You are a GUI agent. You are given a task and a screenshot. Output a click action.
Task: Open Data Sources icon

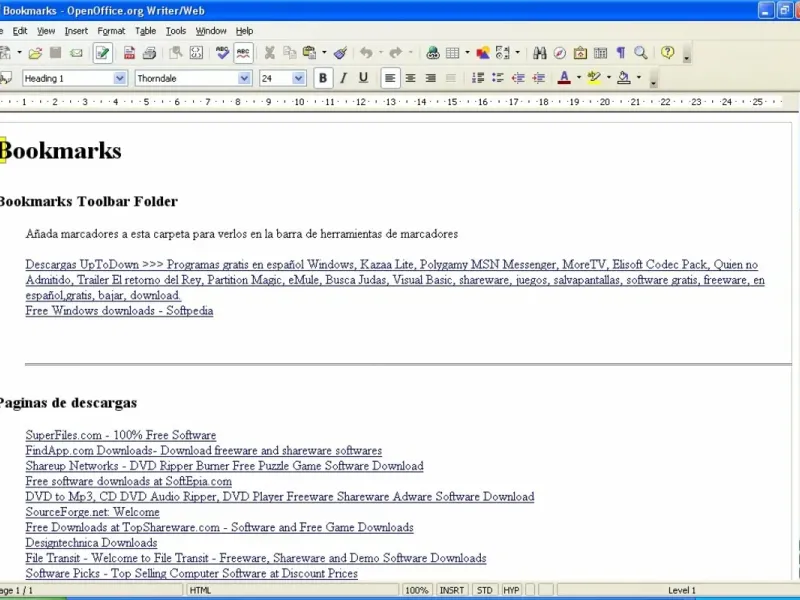(601, 53)
